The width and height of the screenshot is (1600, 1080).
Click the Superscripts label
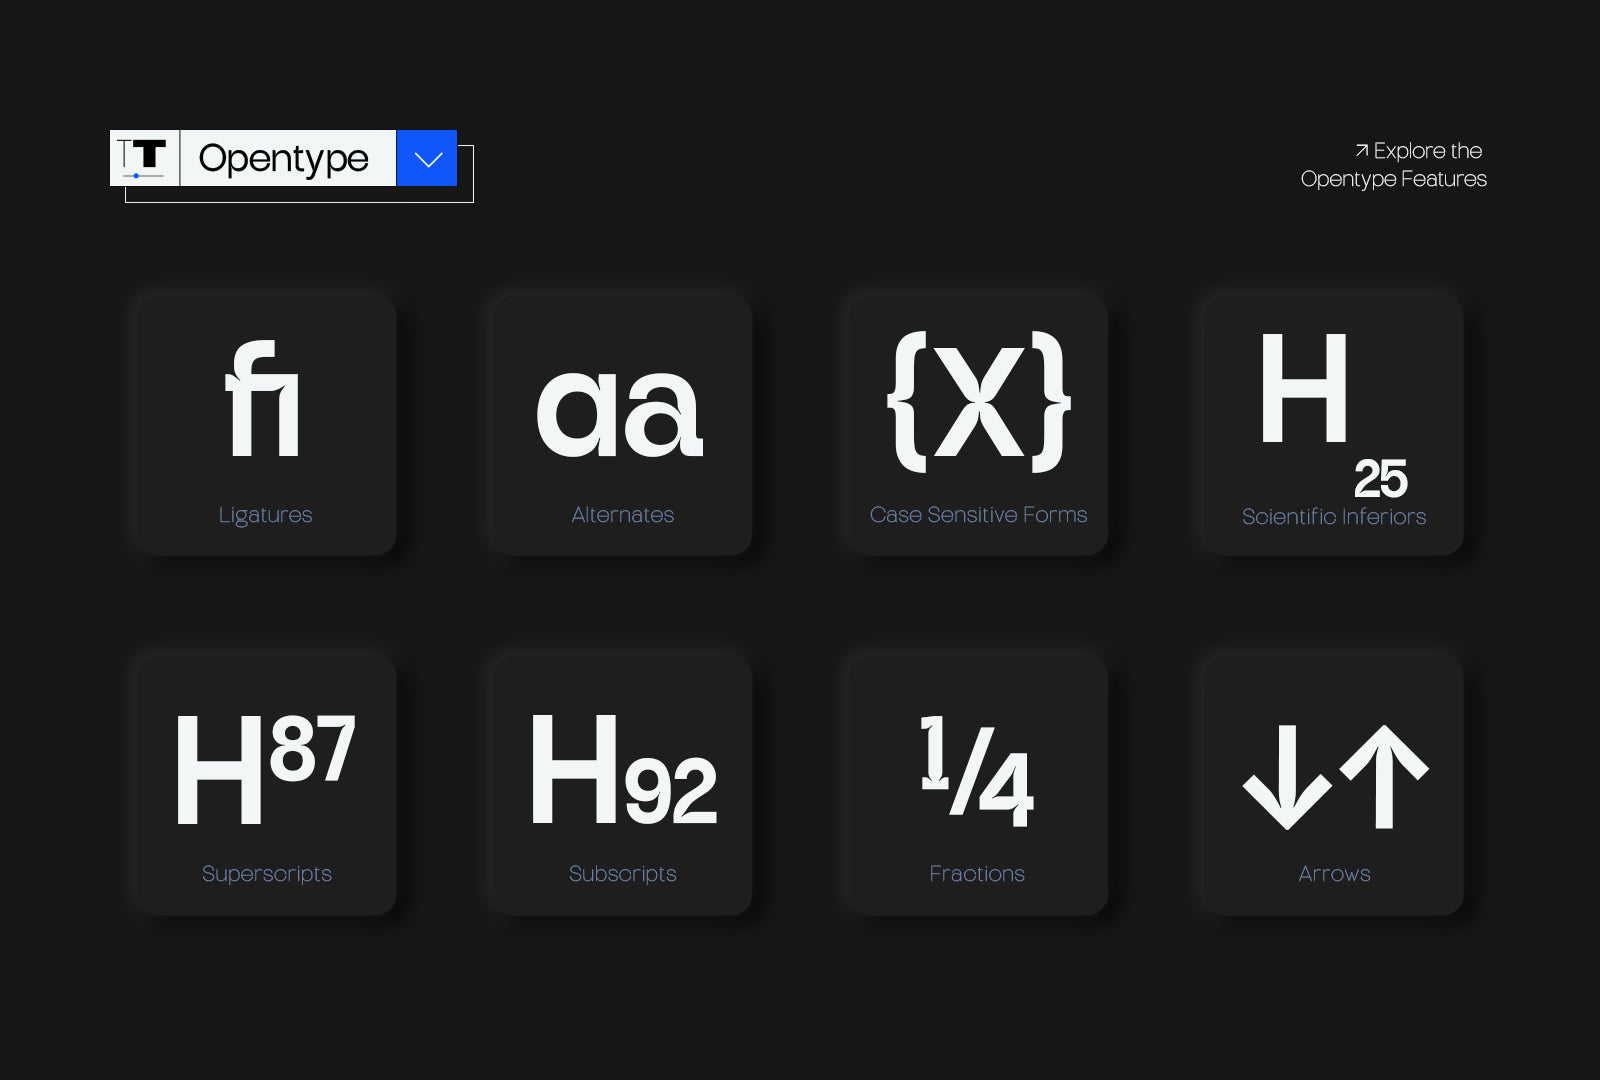266,874
